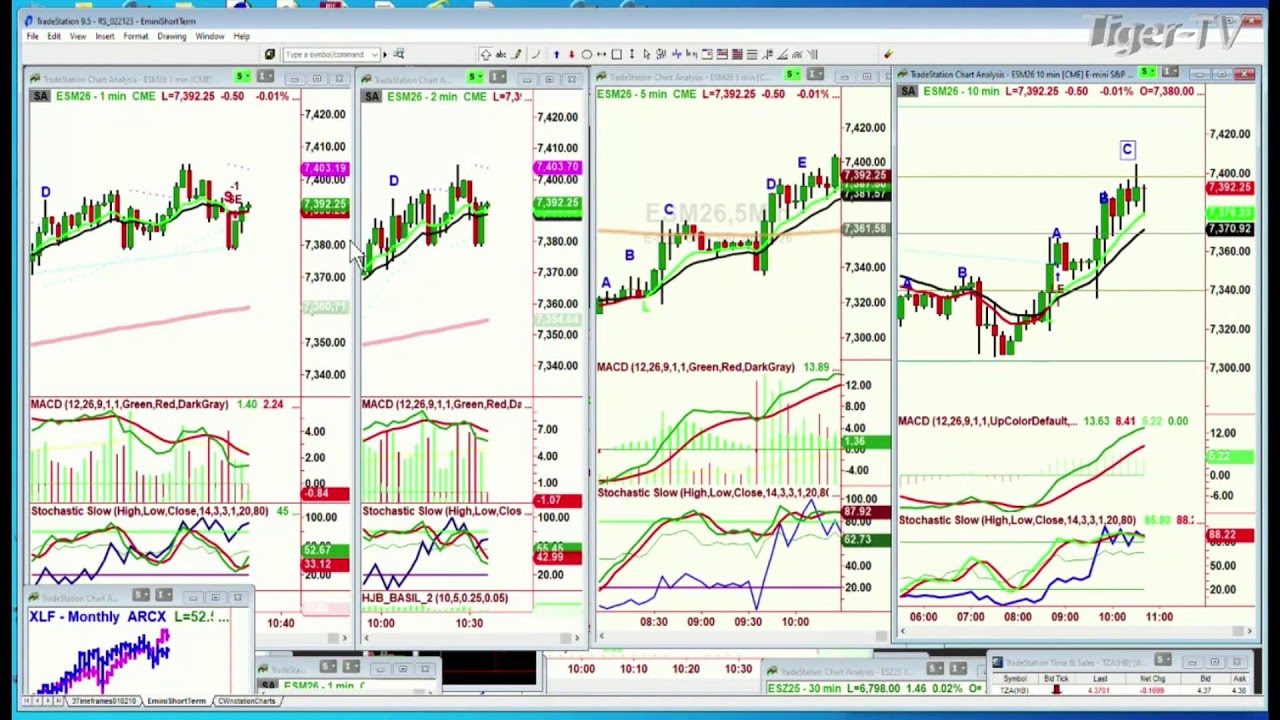Click magenta 7,403.19 price marker on 1 min chart

pyautogui.click(x=326, y=170)
